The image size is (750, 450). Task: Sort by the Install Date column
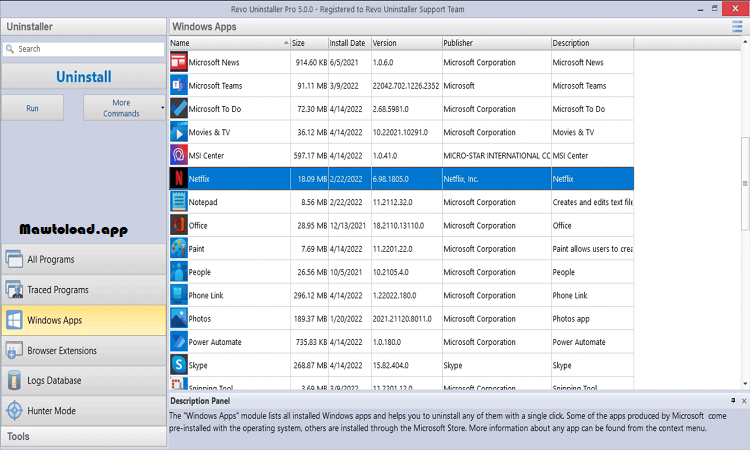click(350, 43)
